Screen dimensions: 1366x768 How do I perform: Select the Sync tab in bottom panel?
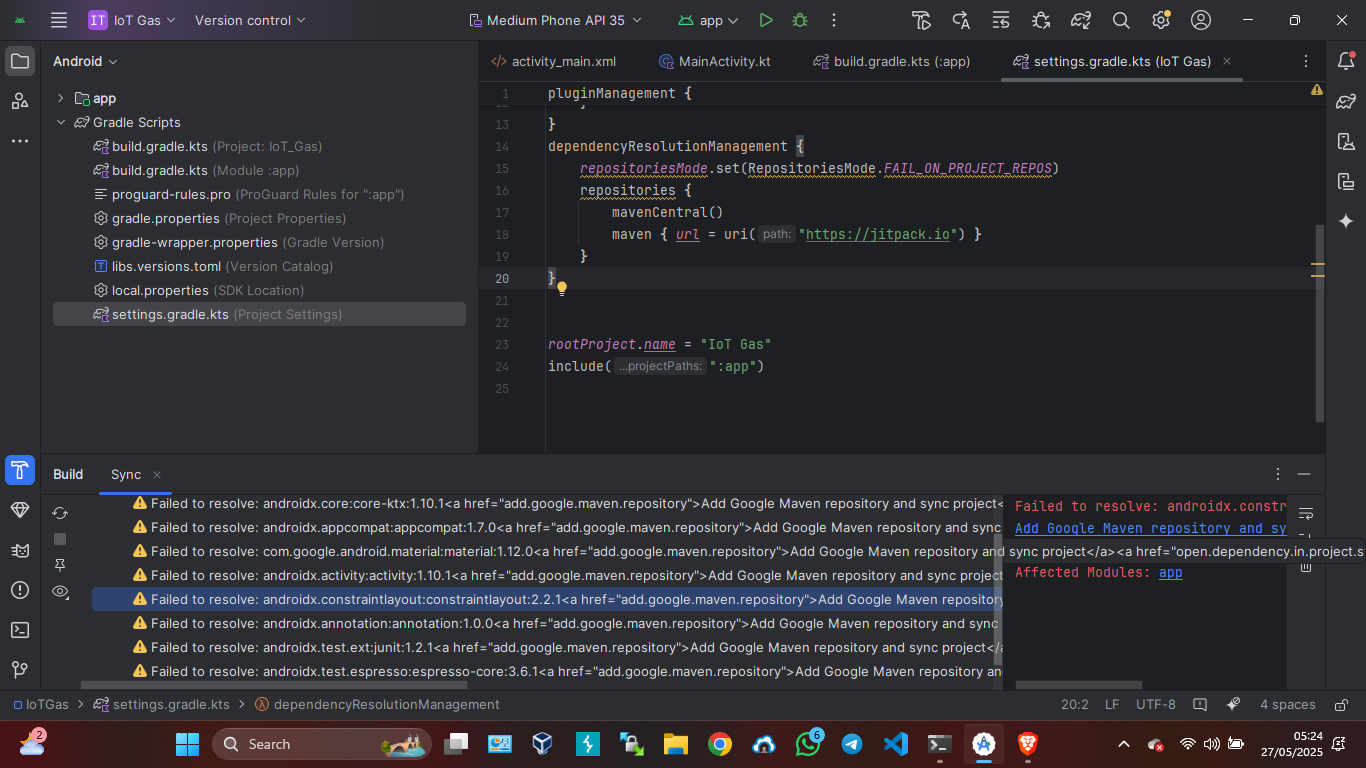point(126,474)
